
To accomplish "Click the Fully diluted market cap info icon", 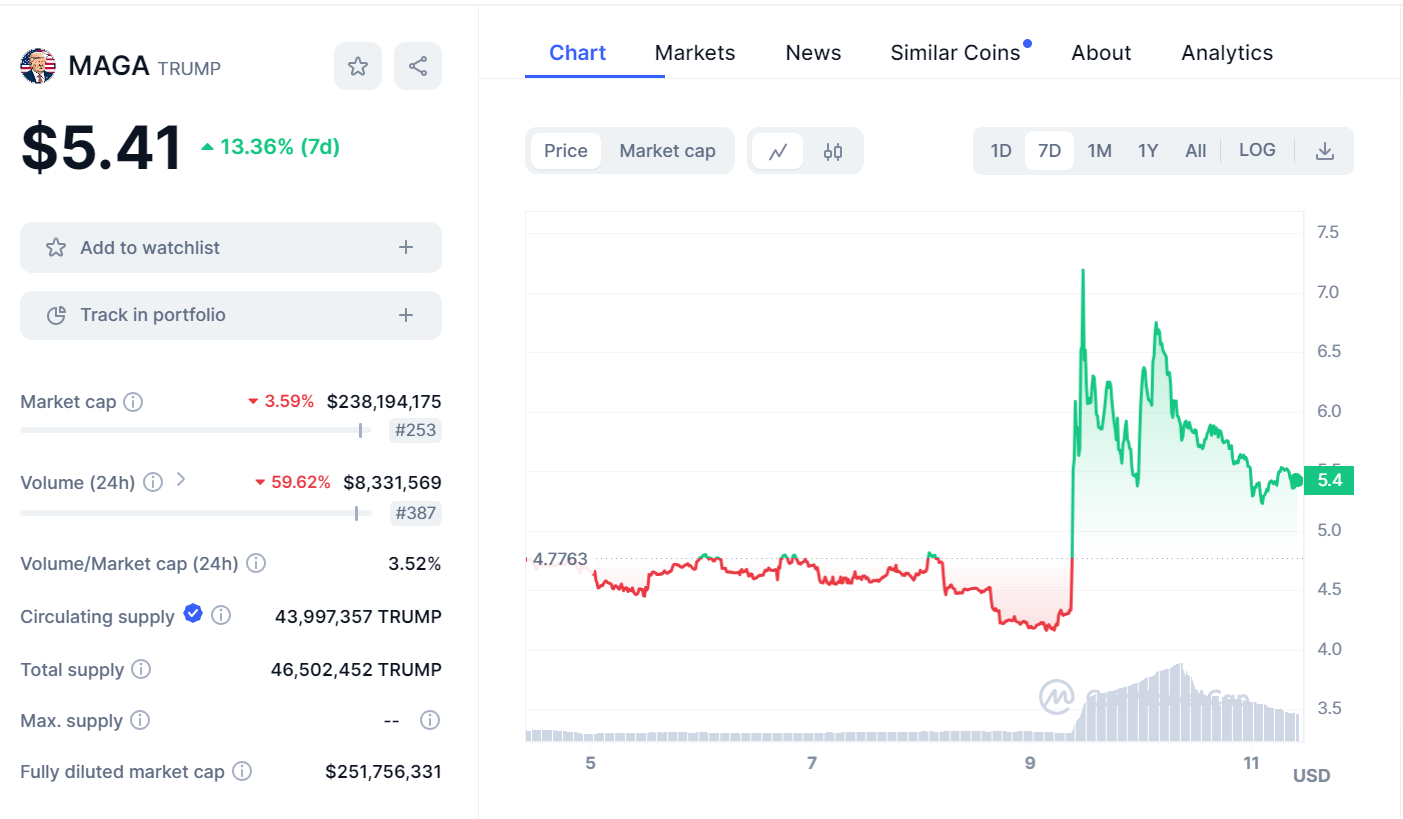I will click(242, 771).
